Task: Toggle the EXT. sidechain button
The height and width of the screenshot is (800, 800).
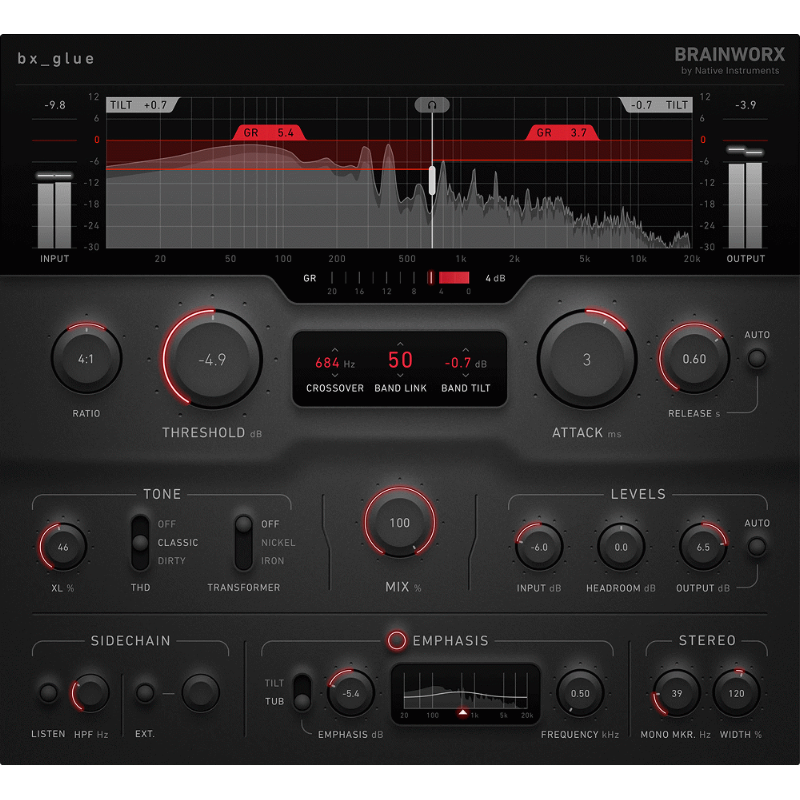Action: coord(145,693)
